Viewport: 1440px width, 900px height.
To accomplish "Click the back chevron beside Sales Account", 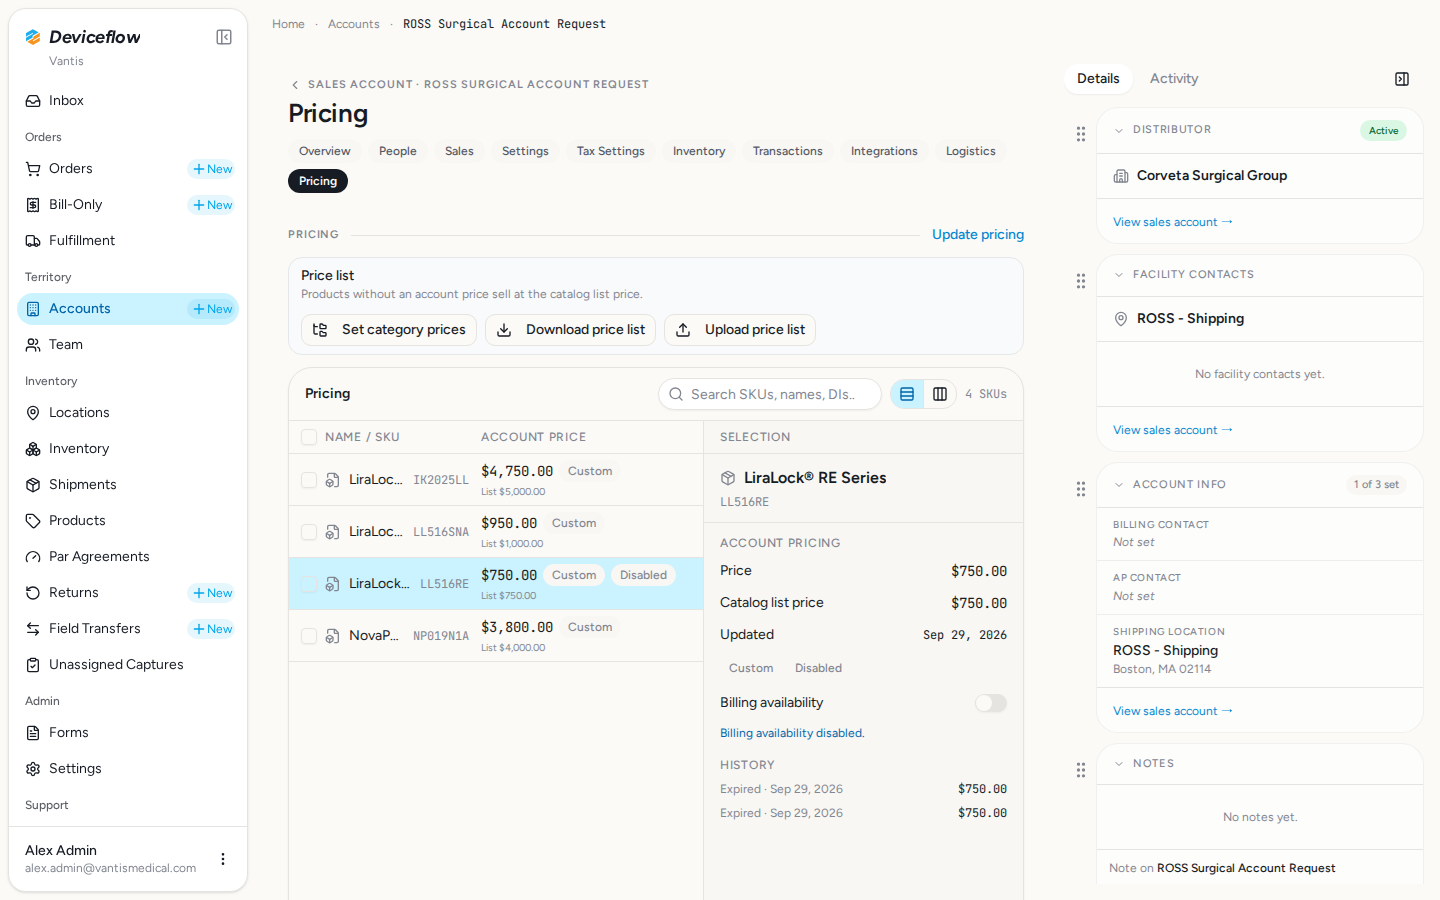I will click(x=295, y=85).
